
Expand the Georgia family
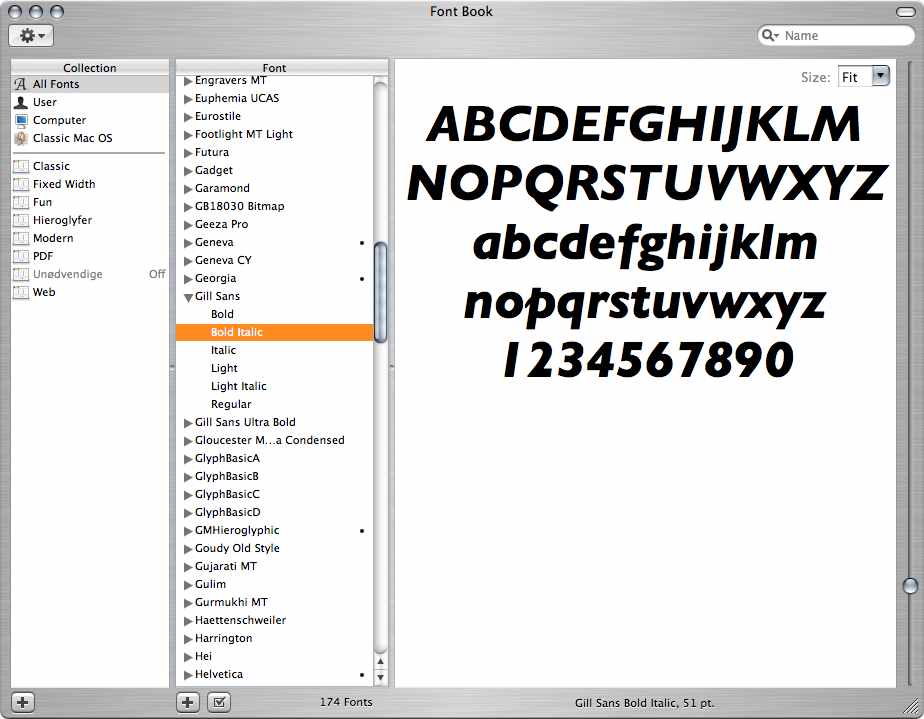(x=188, y=279)
